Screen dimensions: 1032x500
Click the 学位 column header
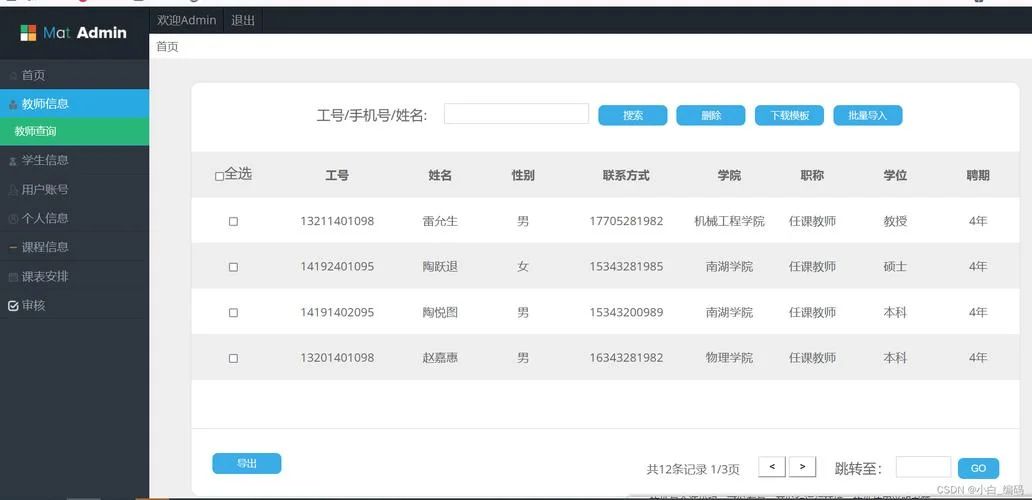(895, 176)
